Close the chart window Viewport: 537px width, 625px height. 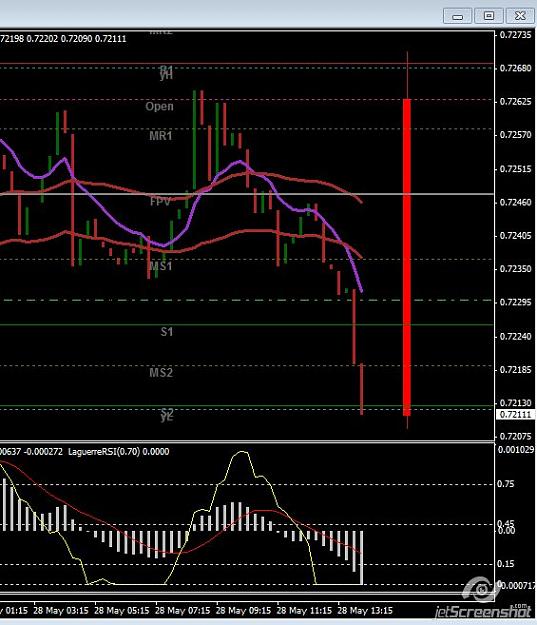[x=520, y=16]
